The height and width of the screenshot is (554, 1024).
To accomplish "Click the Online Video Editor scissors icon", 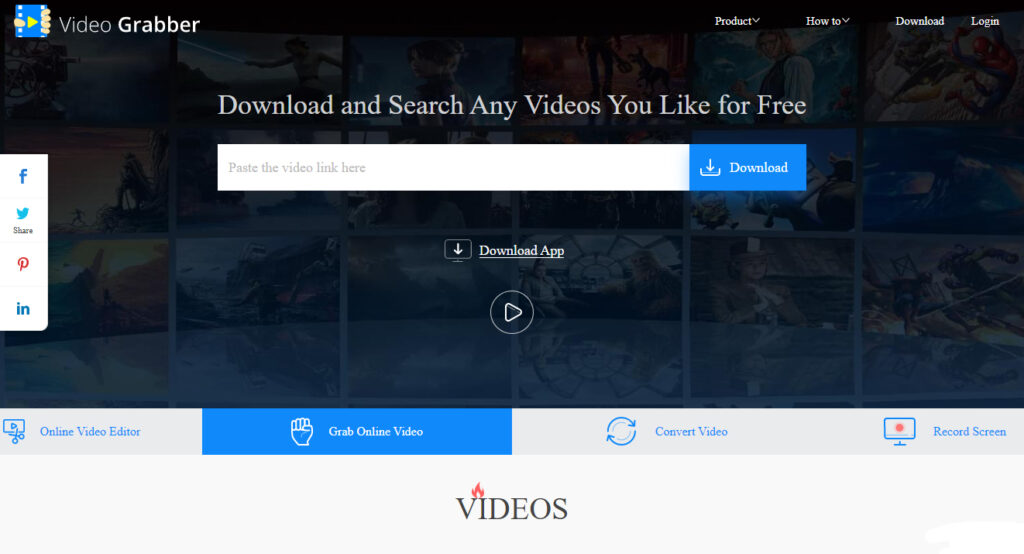I will [x=14, y=431].
